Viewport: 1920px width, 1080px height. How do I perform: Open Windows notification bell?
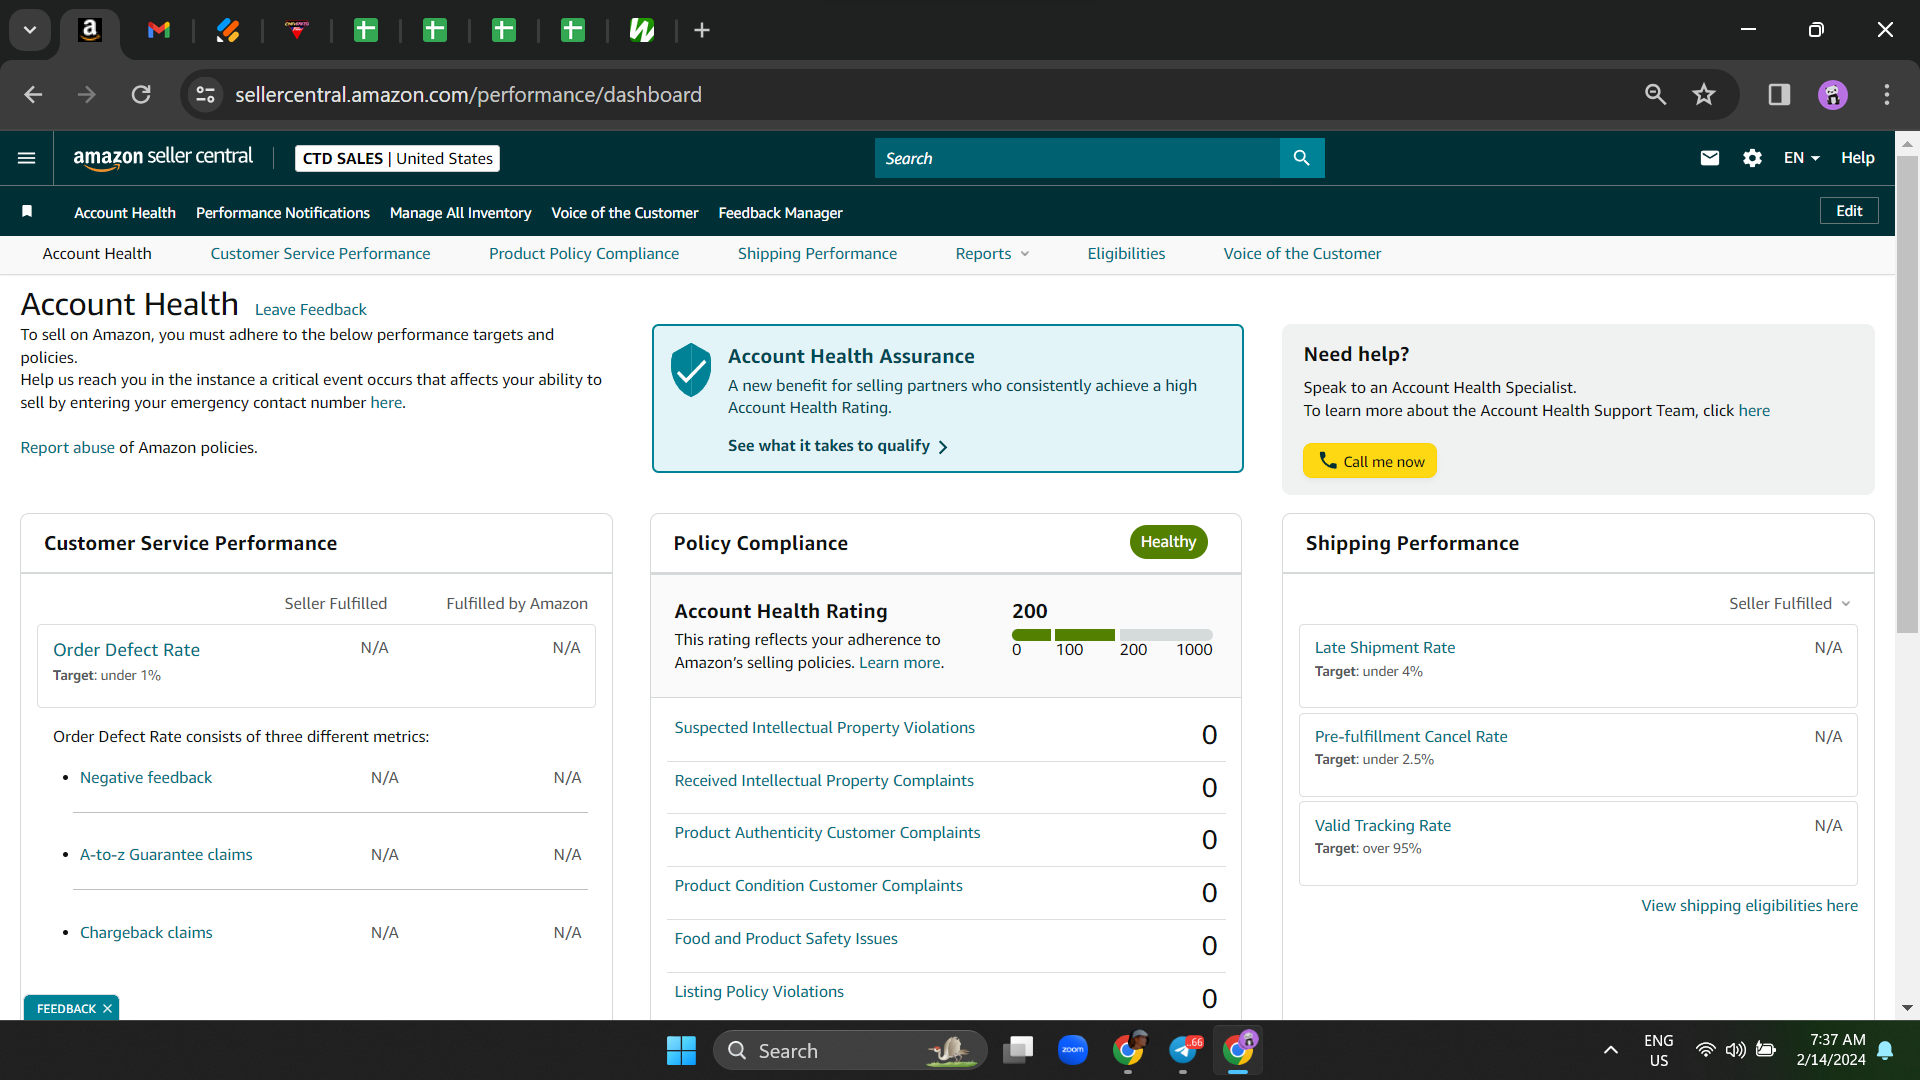point(1885,1050)
